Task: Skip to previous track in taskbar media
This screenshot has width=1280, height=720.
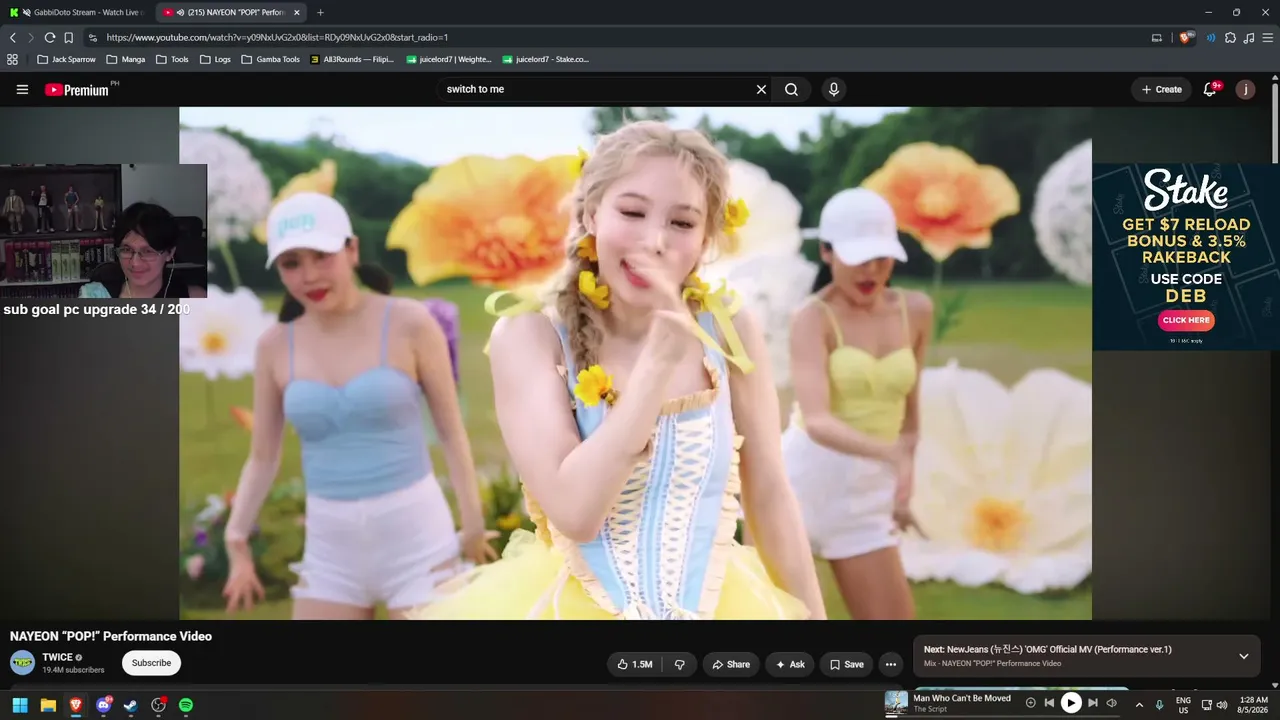Action: pyautogui.click(x=1049, y=703)
